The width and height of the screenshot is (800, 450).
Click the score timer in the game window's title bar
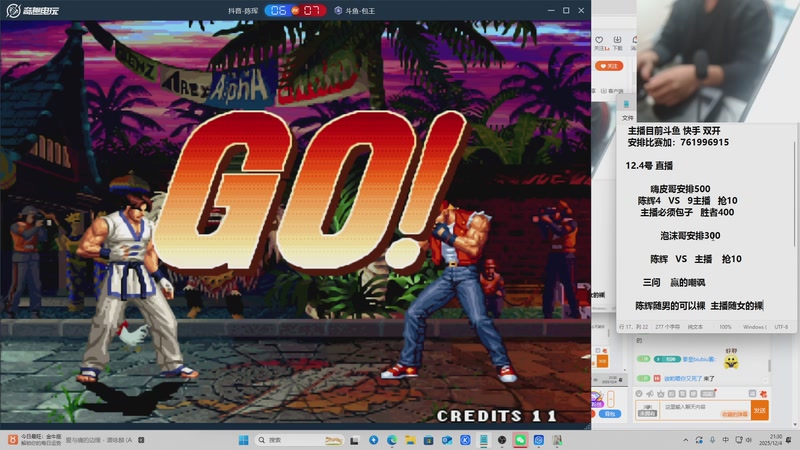[x=295, y=10]
